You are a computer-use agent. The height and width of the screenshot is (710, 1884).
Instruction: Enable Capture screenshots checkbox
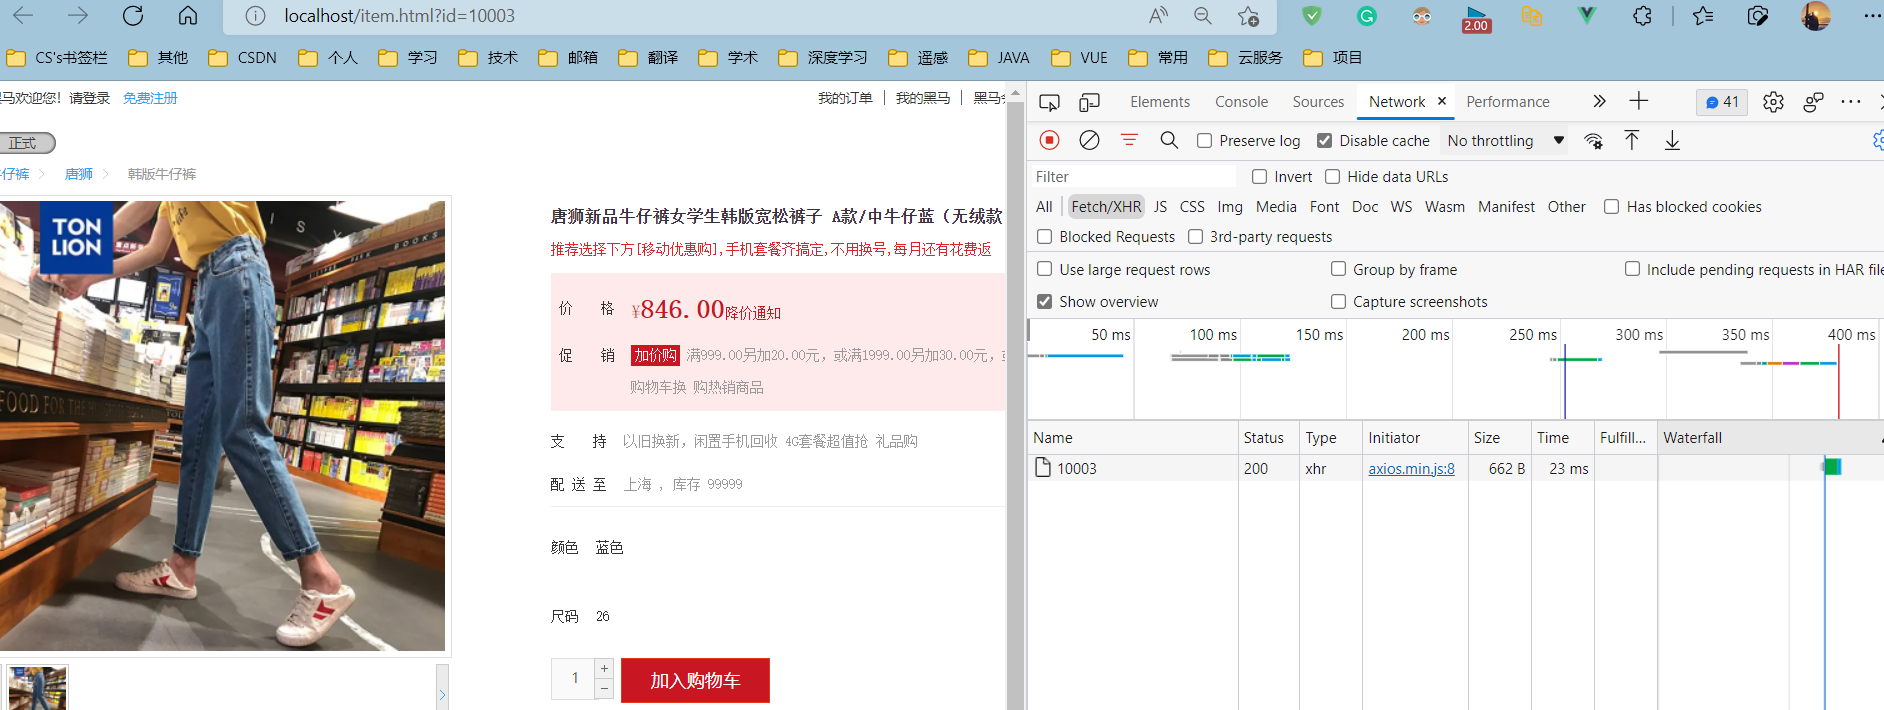pos(1339,301)
